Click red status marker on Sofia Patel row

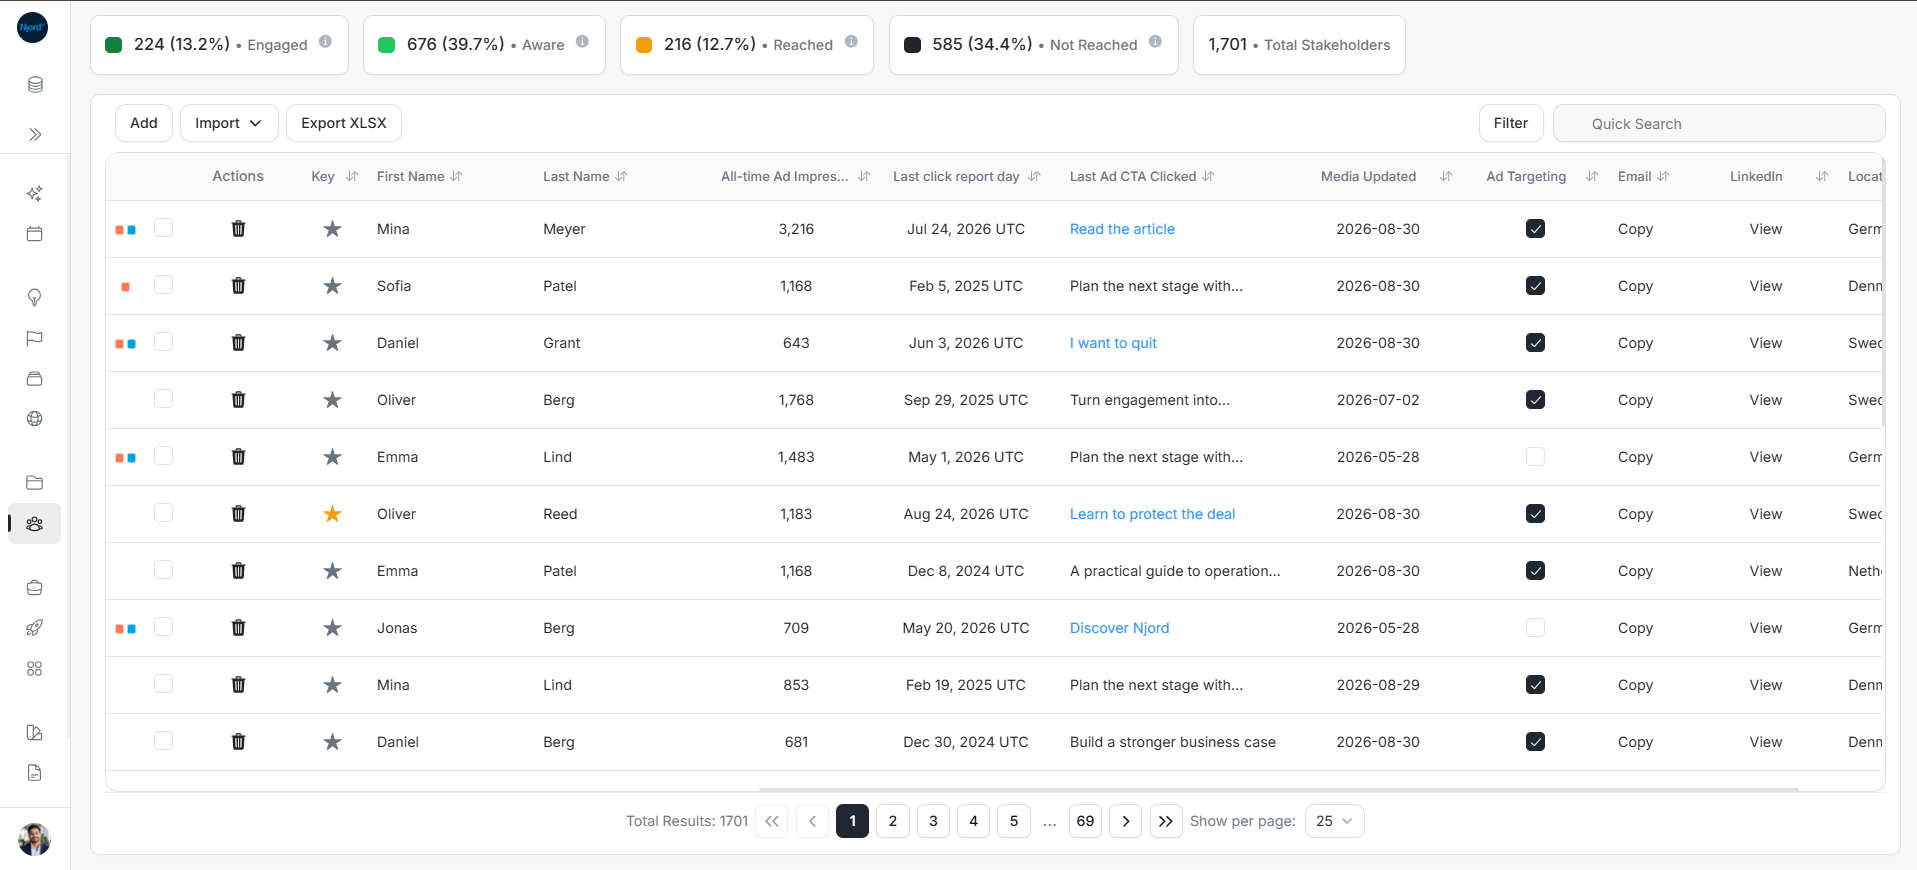click(125, 287)
